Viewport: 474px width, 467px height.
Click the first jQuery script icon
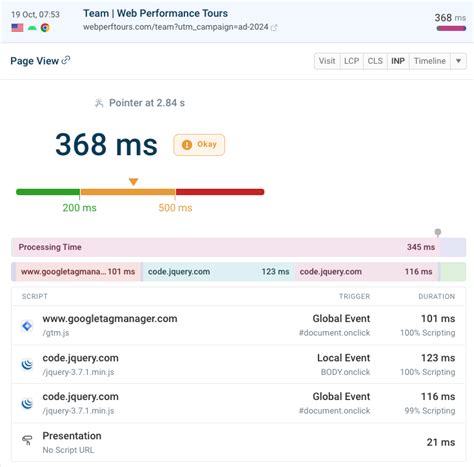27,364
